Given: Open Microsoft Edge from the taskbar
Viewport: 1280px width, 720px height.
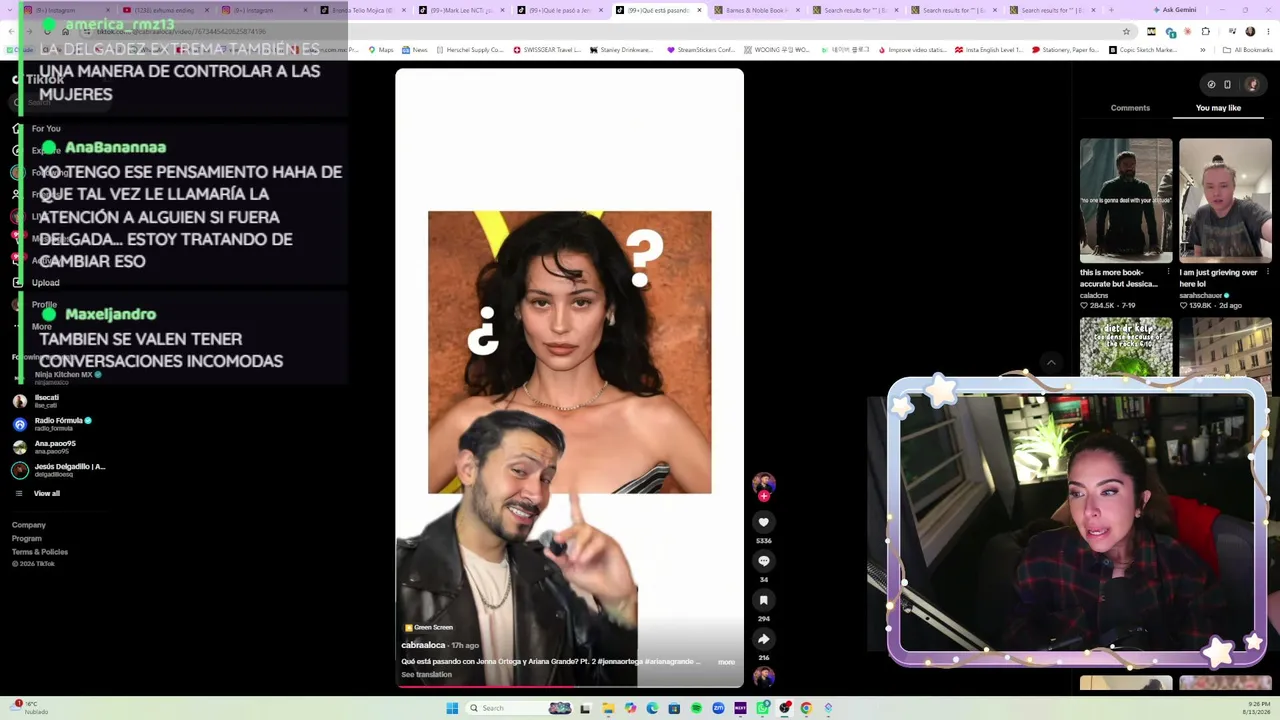Looking at the screenshot, I should [x=652, y=708].
